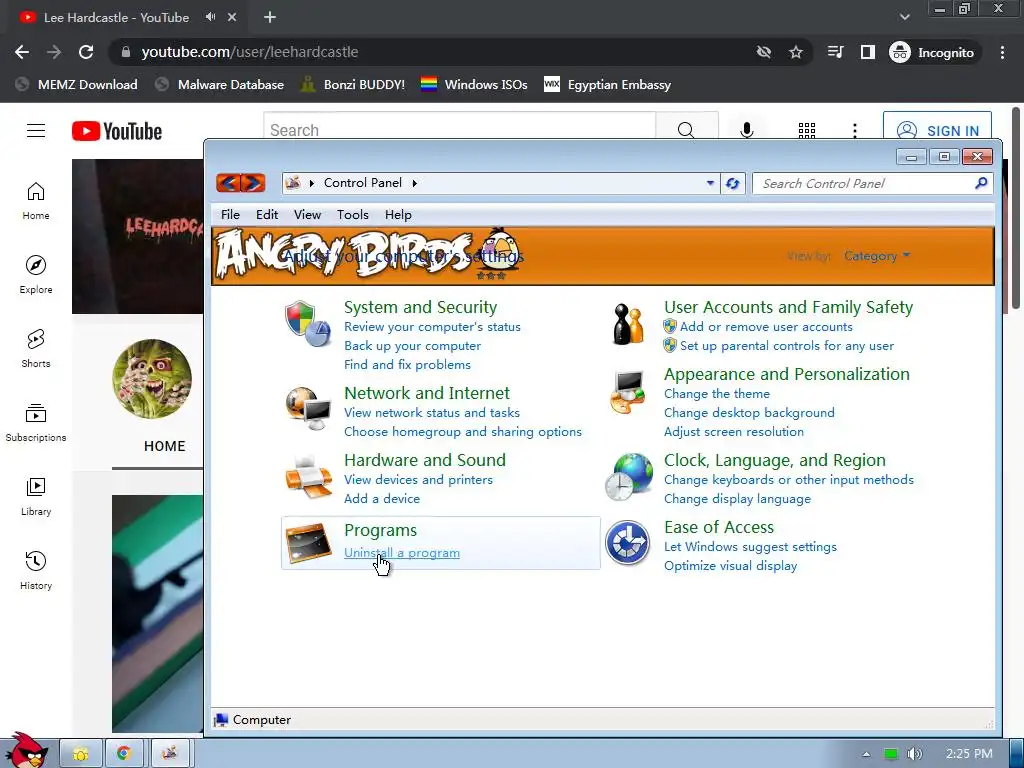Click the Control Panel back arrow

228,183
